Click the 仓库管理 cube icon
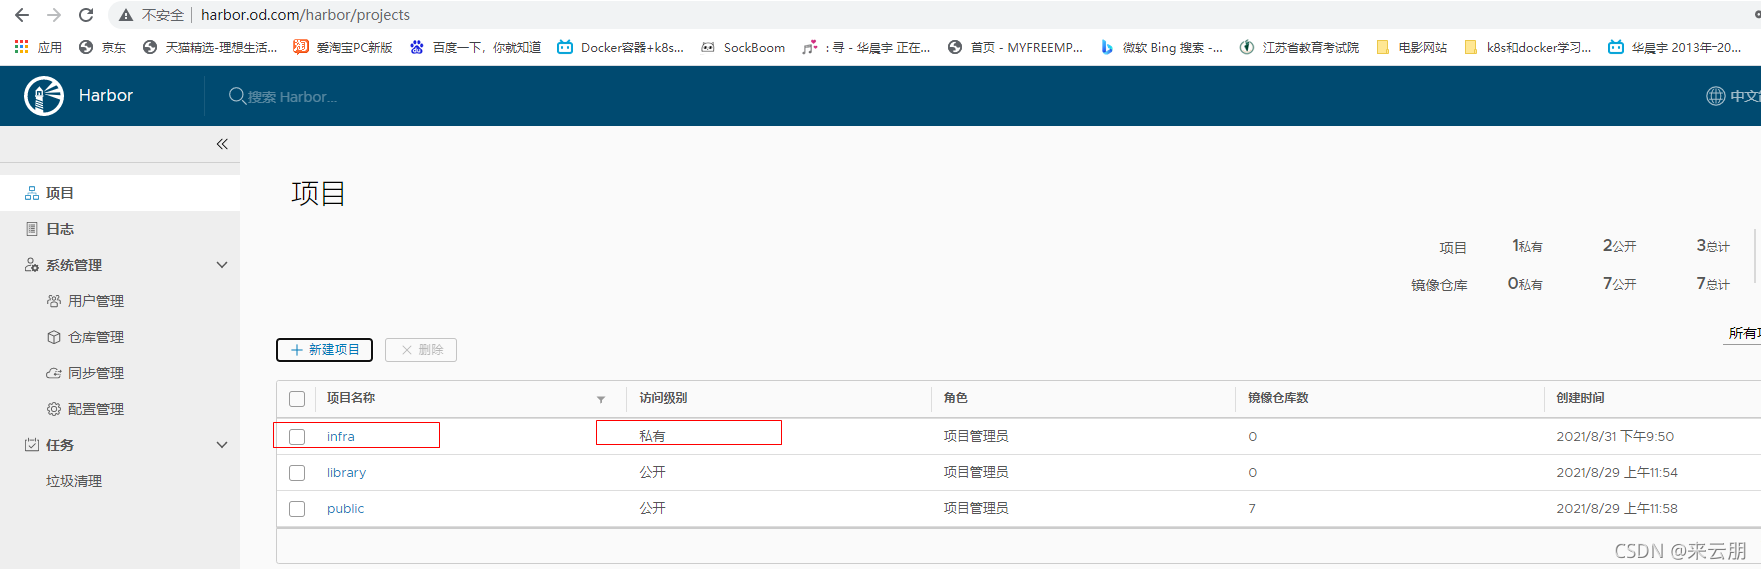 [54, 337]
